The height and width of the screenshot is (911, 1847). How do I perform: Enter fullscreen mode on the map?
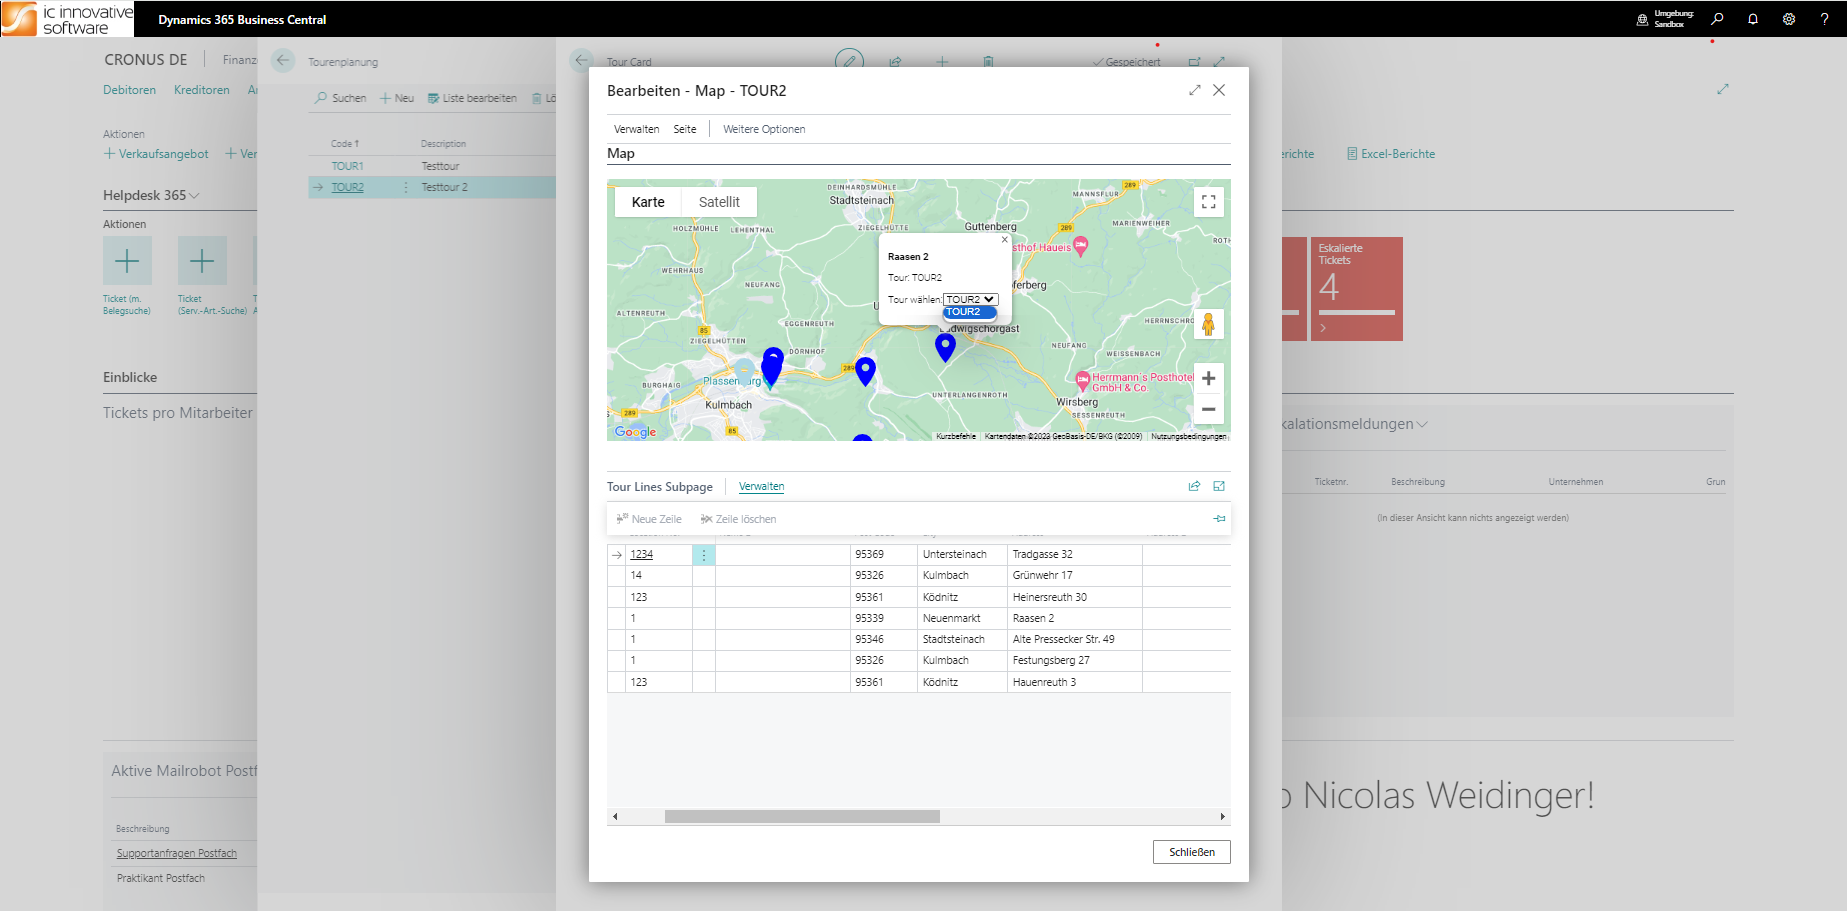[x=1208, y=201]
